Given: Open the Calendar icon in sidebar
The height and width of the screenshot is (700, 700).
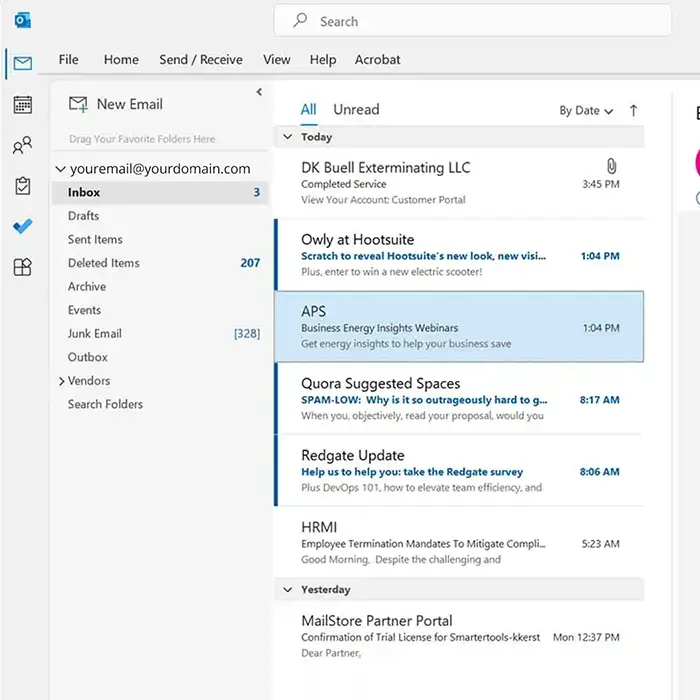Looking at the screenshot, I should [22, 104].
